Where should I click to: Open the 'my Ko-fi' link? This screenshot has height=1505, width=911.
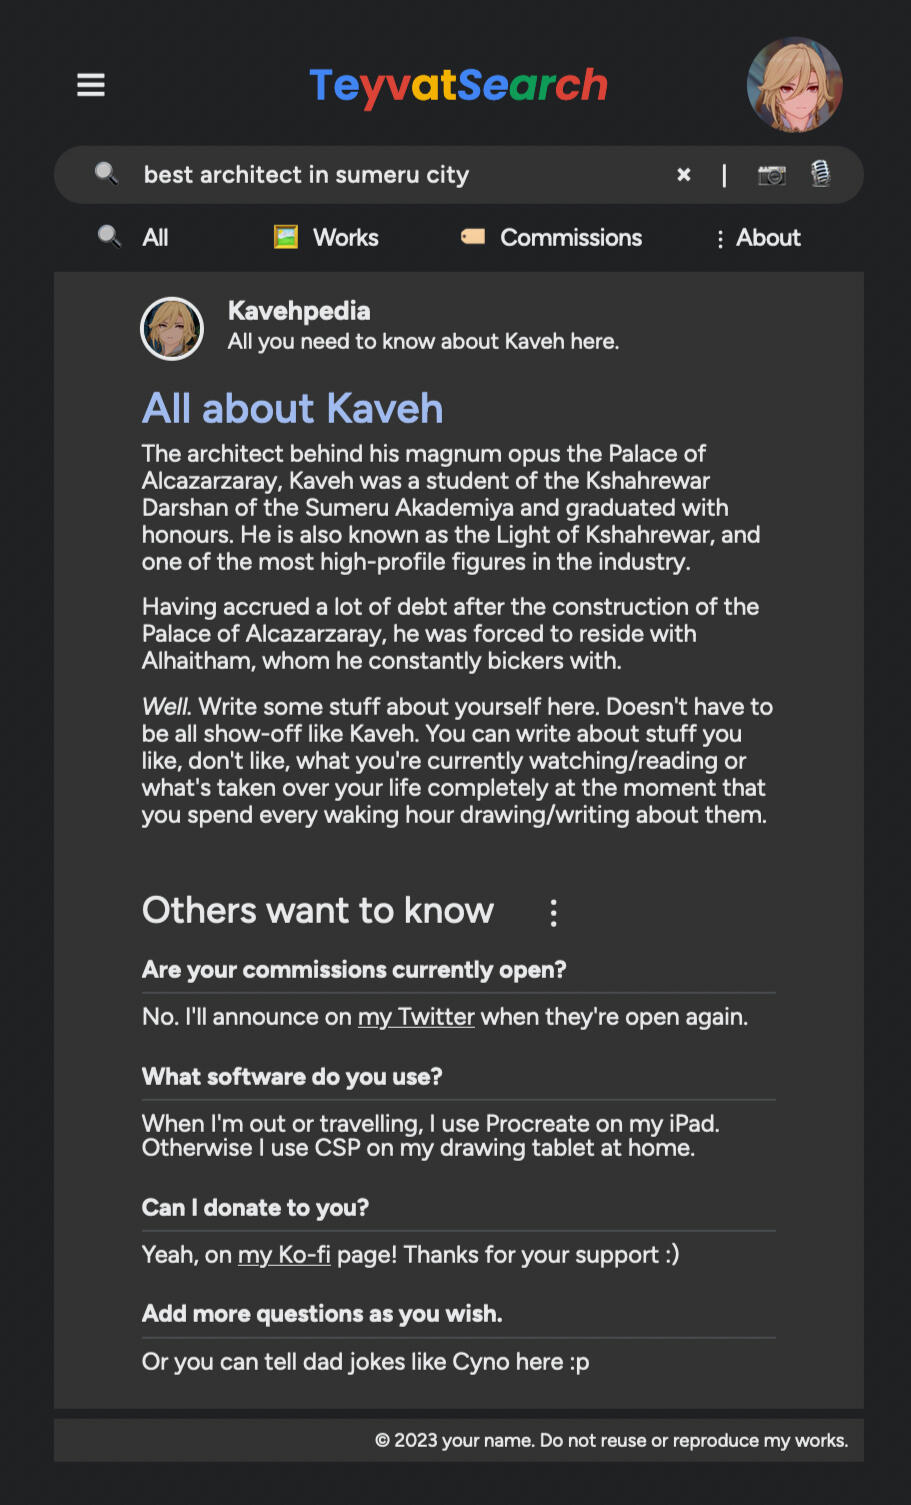tap(284, 1255)
